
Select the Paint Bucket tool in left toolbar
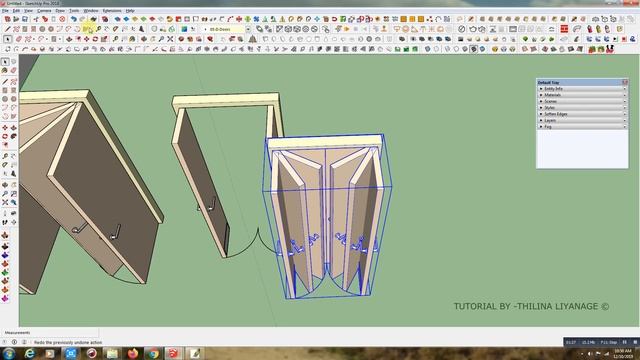(x=5, y=71)
